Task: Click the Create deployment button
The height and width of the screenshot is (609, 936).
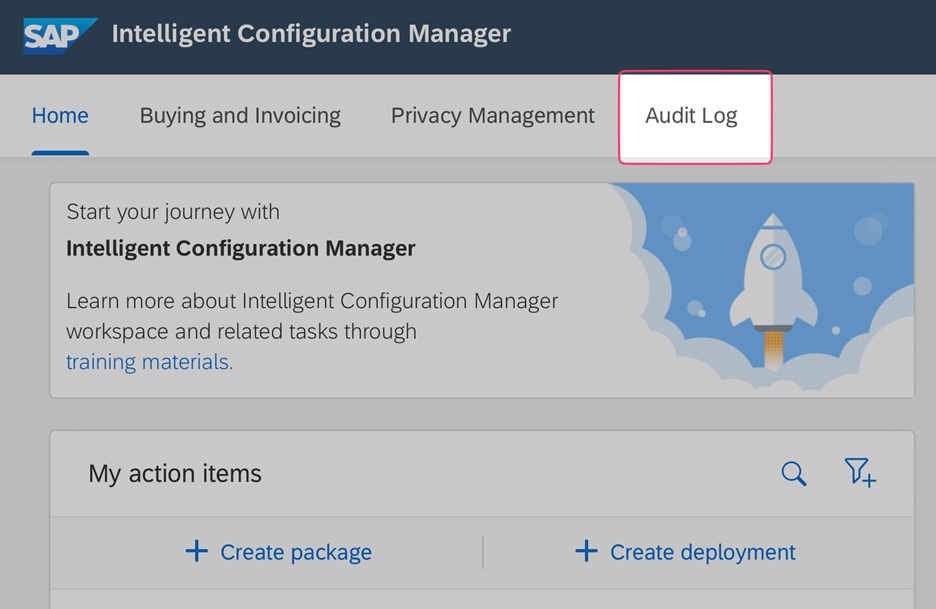Action: coord(685,552)
